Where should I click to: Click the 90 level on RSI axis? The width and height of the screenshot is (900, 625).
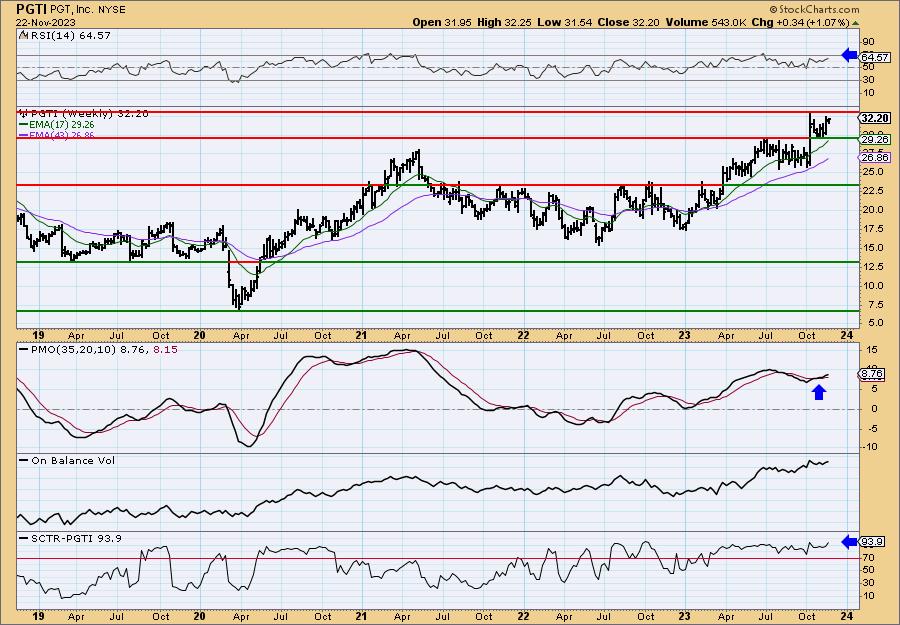[868, 42]
